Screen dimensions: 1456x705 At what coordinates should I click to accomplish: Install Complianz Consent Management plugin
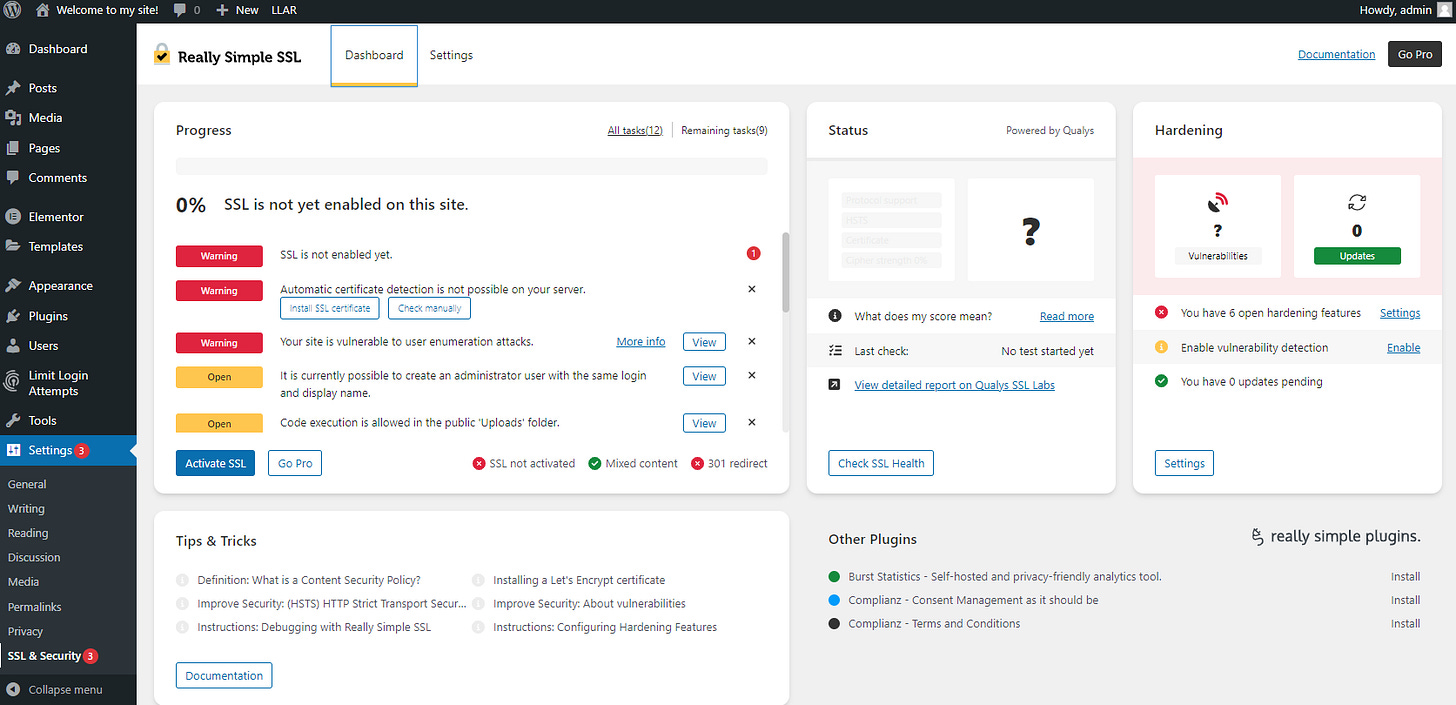pyautogui.click(x=1405, y=600)
